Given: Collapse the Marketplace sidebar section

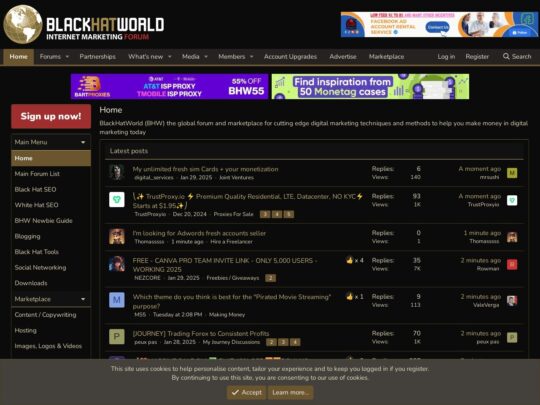Looking at the screenshot, I should pos(83,299).
